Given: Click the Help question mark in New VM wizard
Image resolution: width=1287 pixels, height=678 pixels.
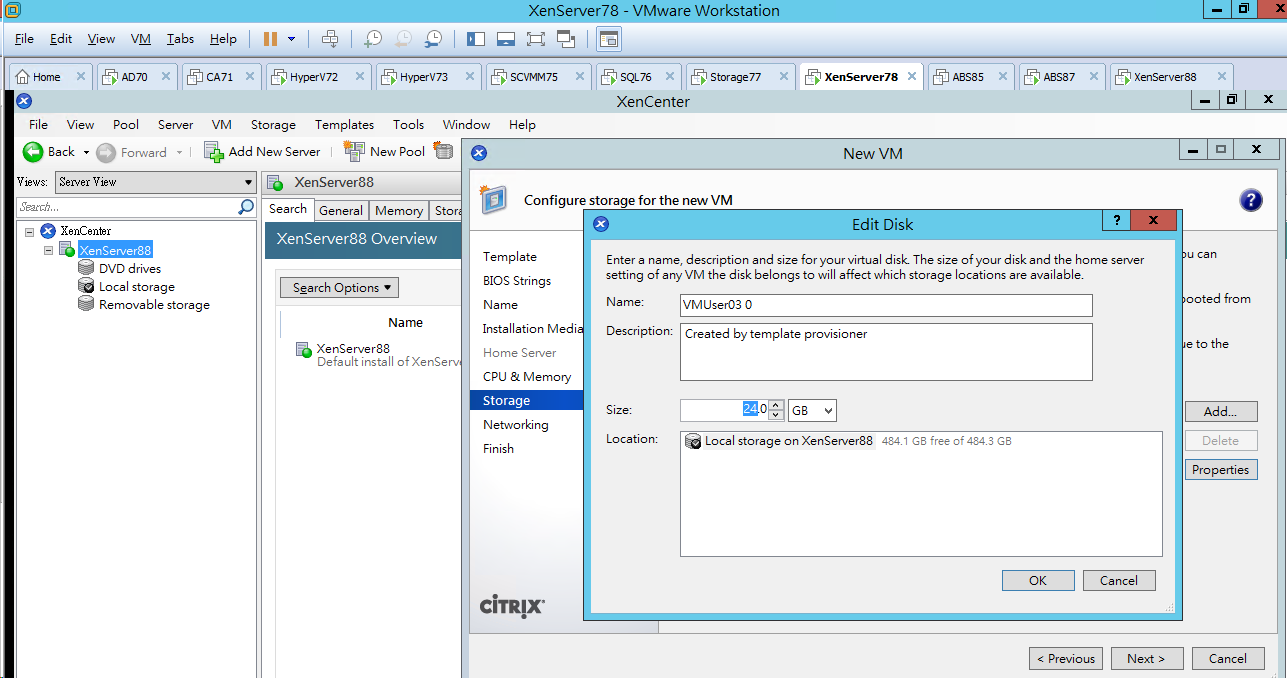Looking at the screenshot, I should pos(1250,200).
